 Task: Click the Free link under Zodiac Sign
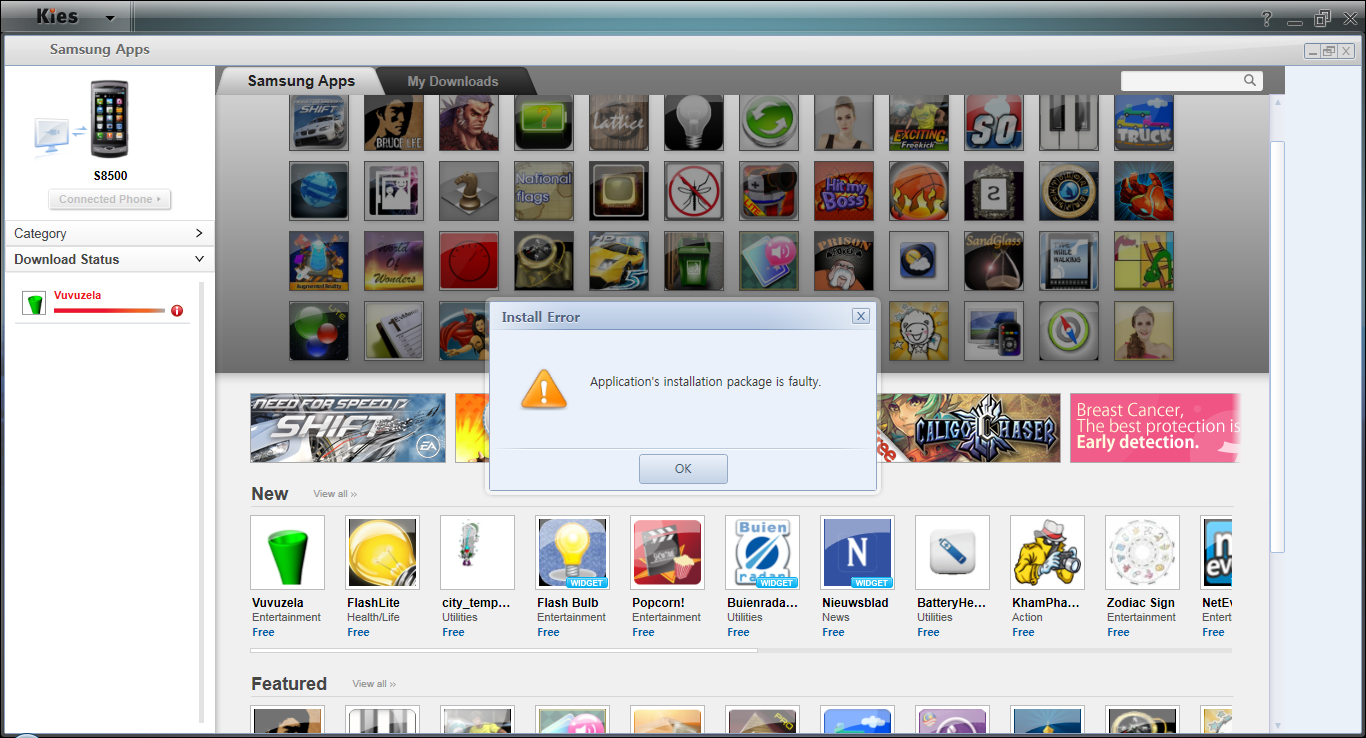1118,632
